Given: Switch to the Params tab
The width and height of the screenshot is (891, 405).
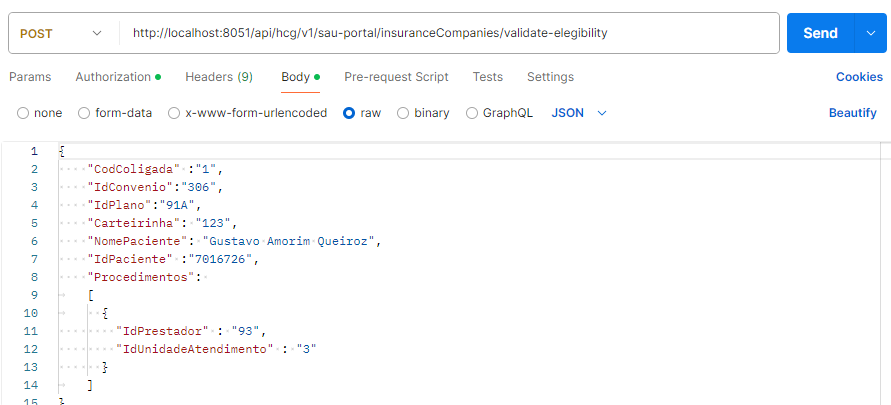Looking at the screenshot, I should pyautogui.click(x=30, y=77).
